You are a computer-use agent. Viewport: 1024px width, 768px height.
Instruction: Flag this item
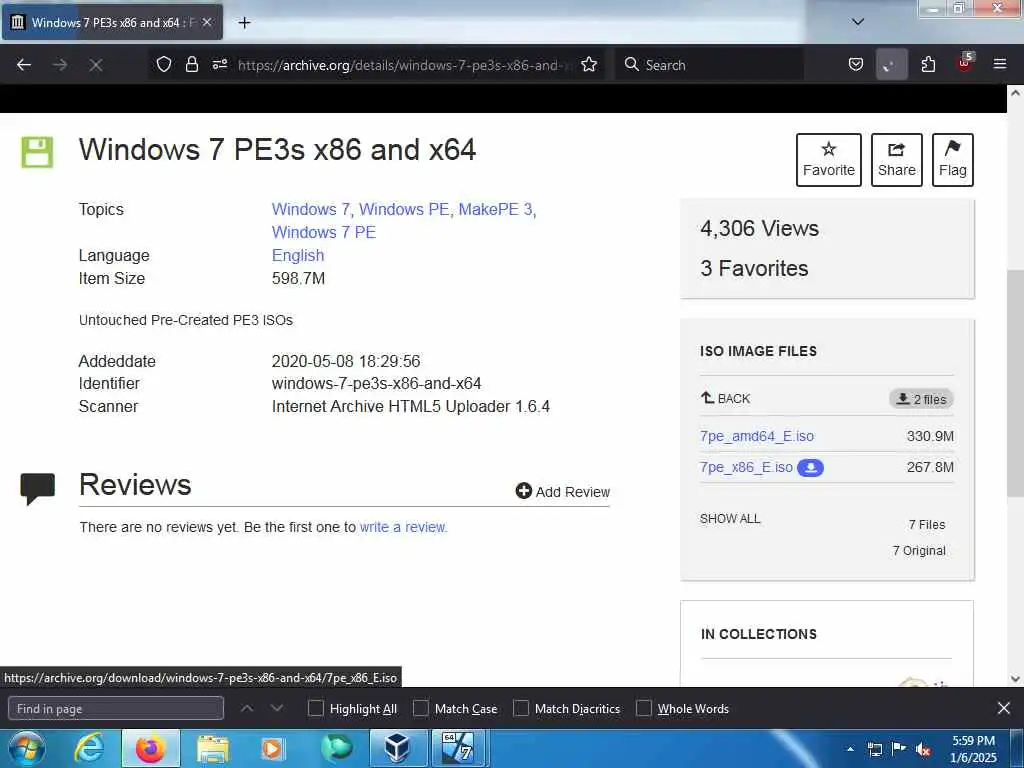tap(953, 160)
